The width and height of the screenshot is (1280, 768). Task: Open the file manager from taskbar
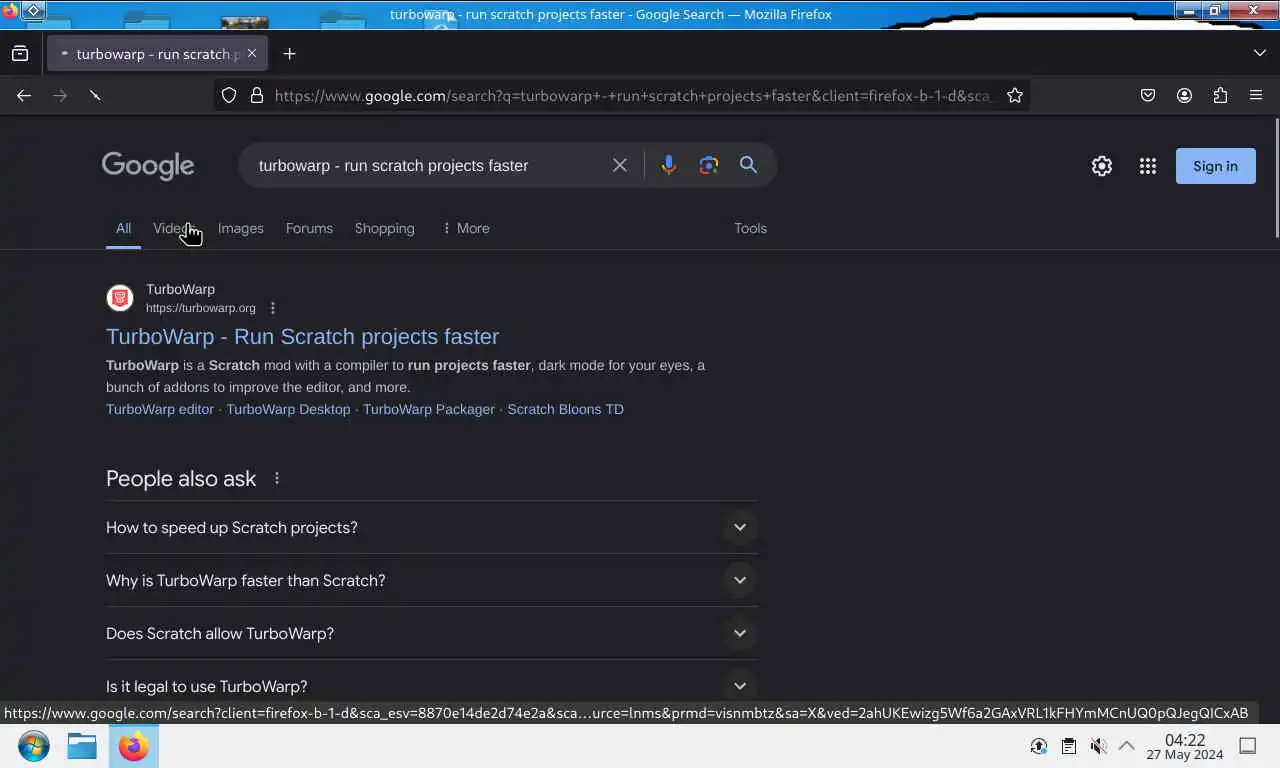82,746
